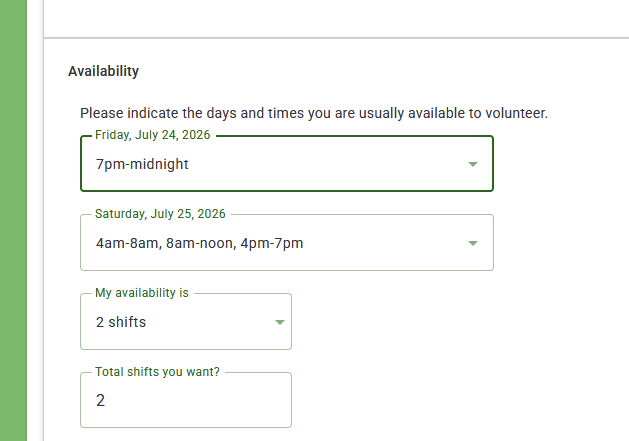Viewport: 629px width, 441px height.
Task: Click the number 2 in Total shifts
Action: [100, 400]
